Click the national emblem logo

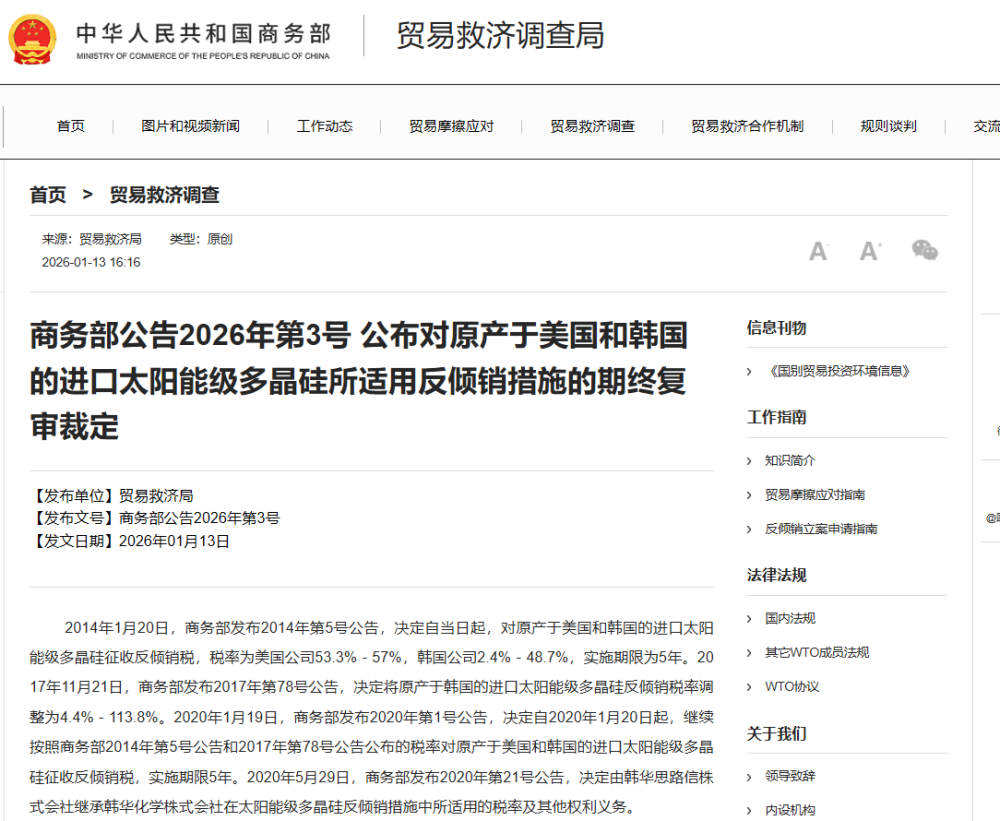click(33, 40)
